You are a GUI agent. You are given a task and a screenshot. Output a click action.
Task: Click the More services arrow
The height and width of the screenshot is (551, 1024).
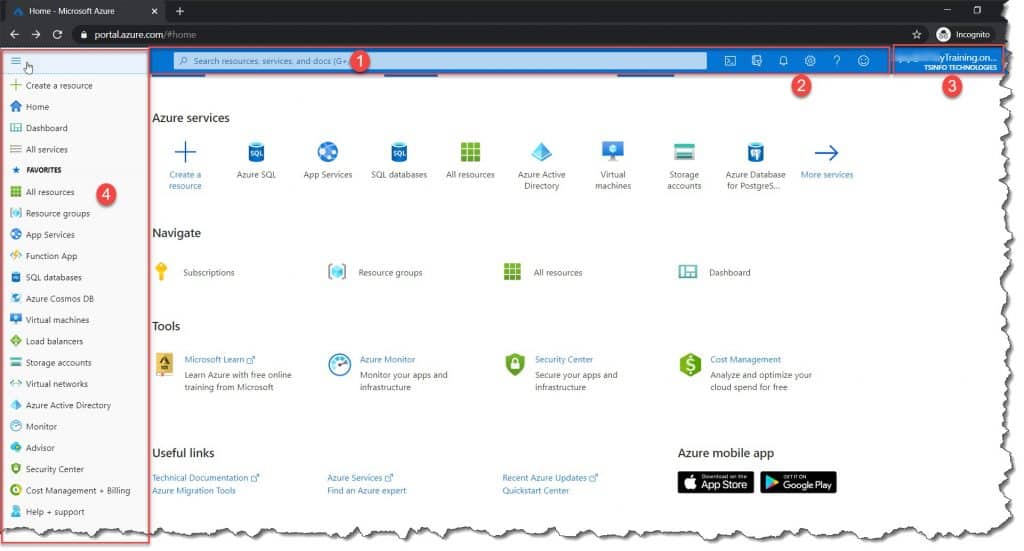(826, 153)
